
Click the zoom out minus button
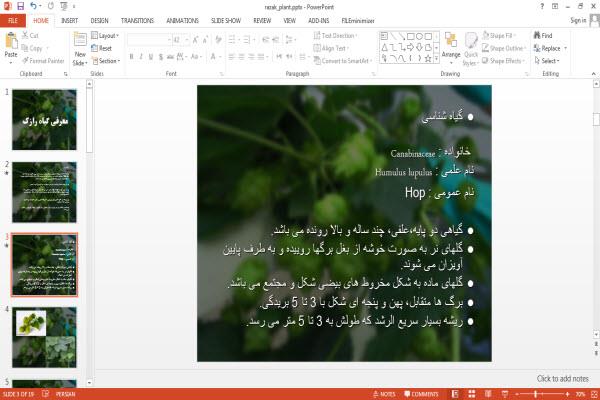point(517,394)
